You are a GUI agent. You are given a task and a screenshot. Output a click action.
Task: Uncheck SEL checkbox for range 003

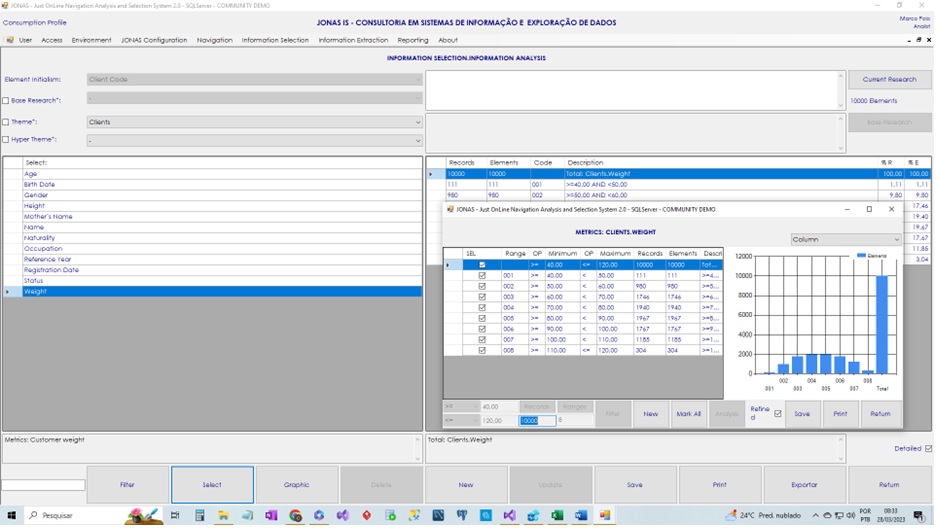482,297
